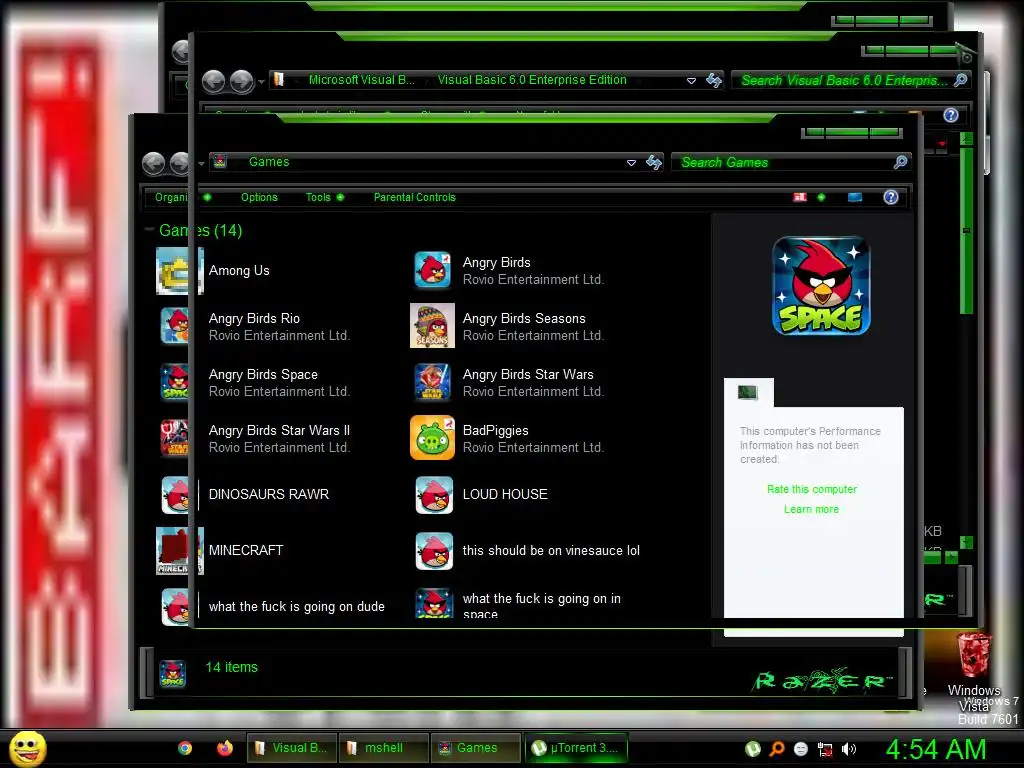Open the Recycle Bin on the desktop
The width and height of the screenshot is (1024, 768).
click(974, 654)
